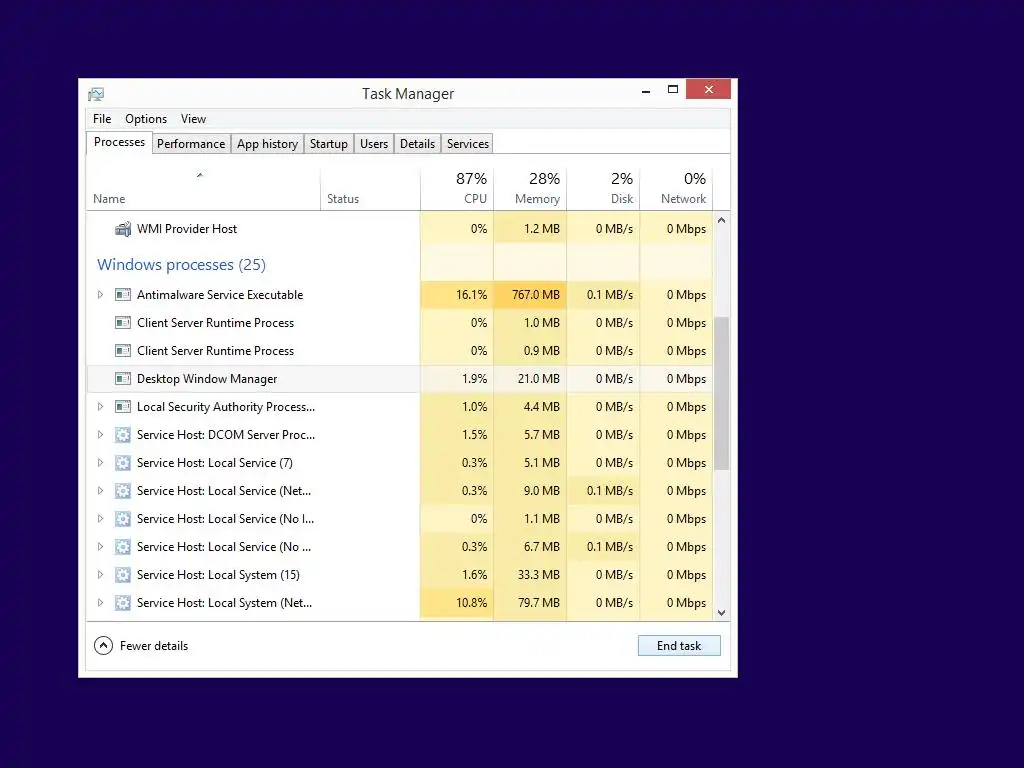Sort by the Memory column header
The width and height of the screenshot is (1024, 768).
pyautogui.click(x=530, y=189)
